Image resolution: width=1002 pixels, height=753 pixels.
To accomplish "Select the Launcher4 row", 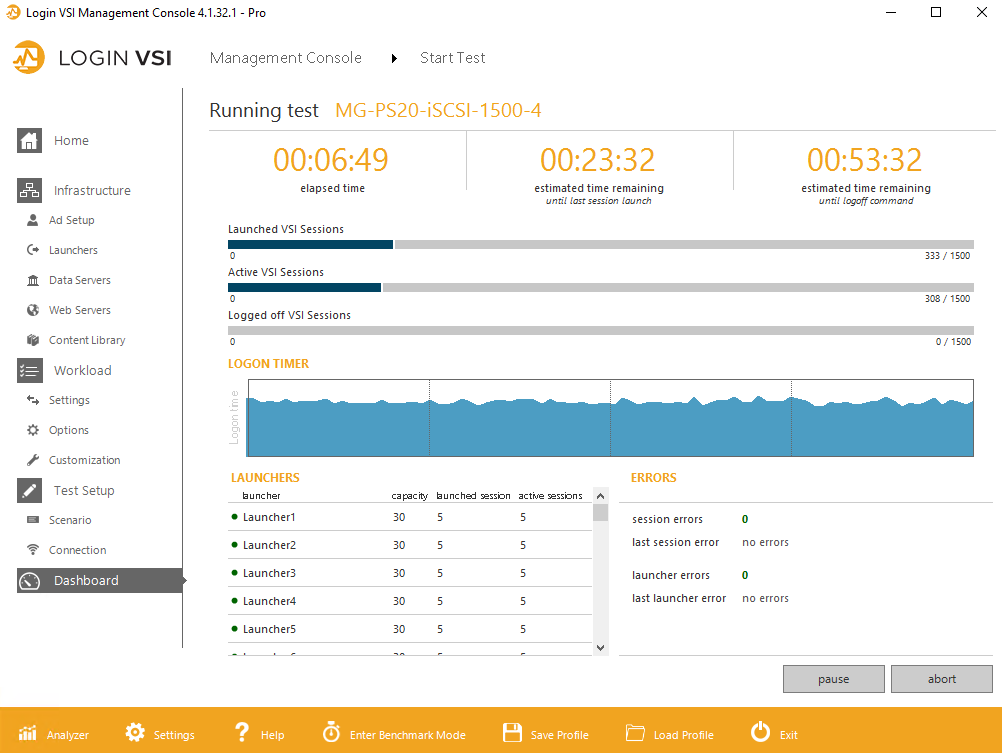I will 410,602.
